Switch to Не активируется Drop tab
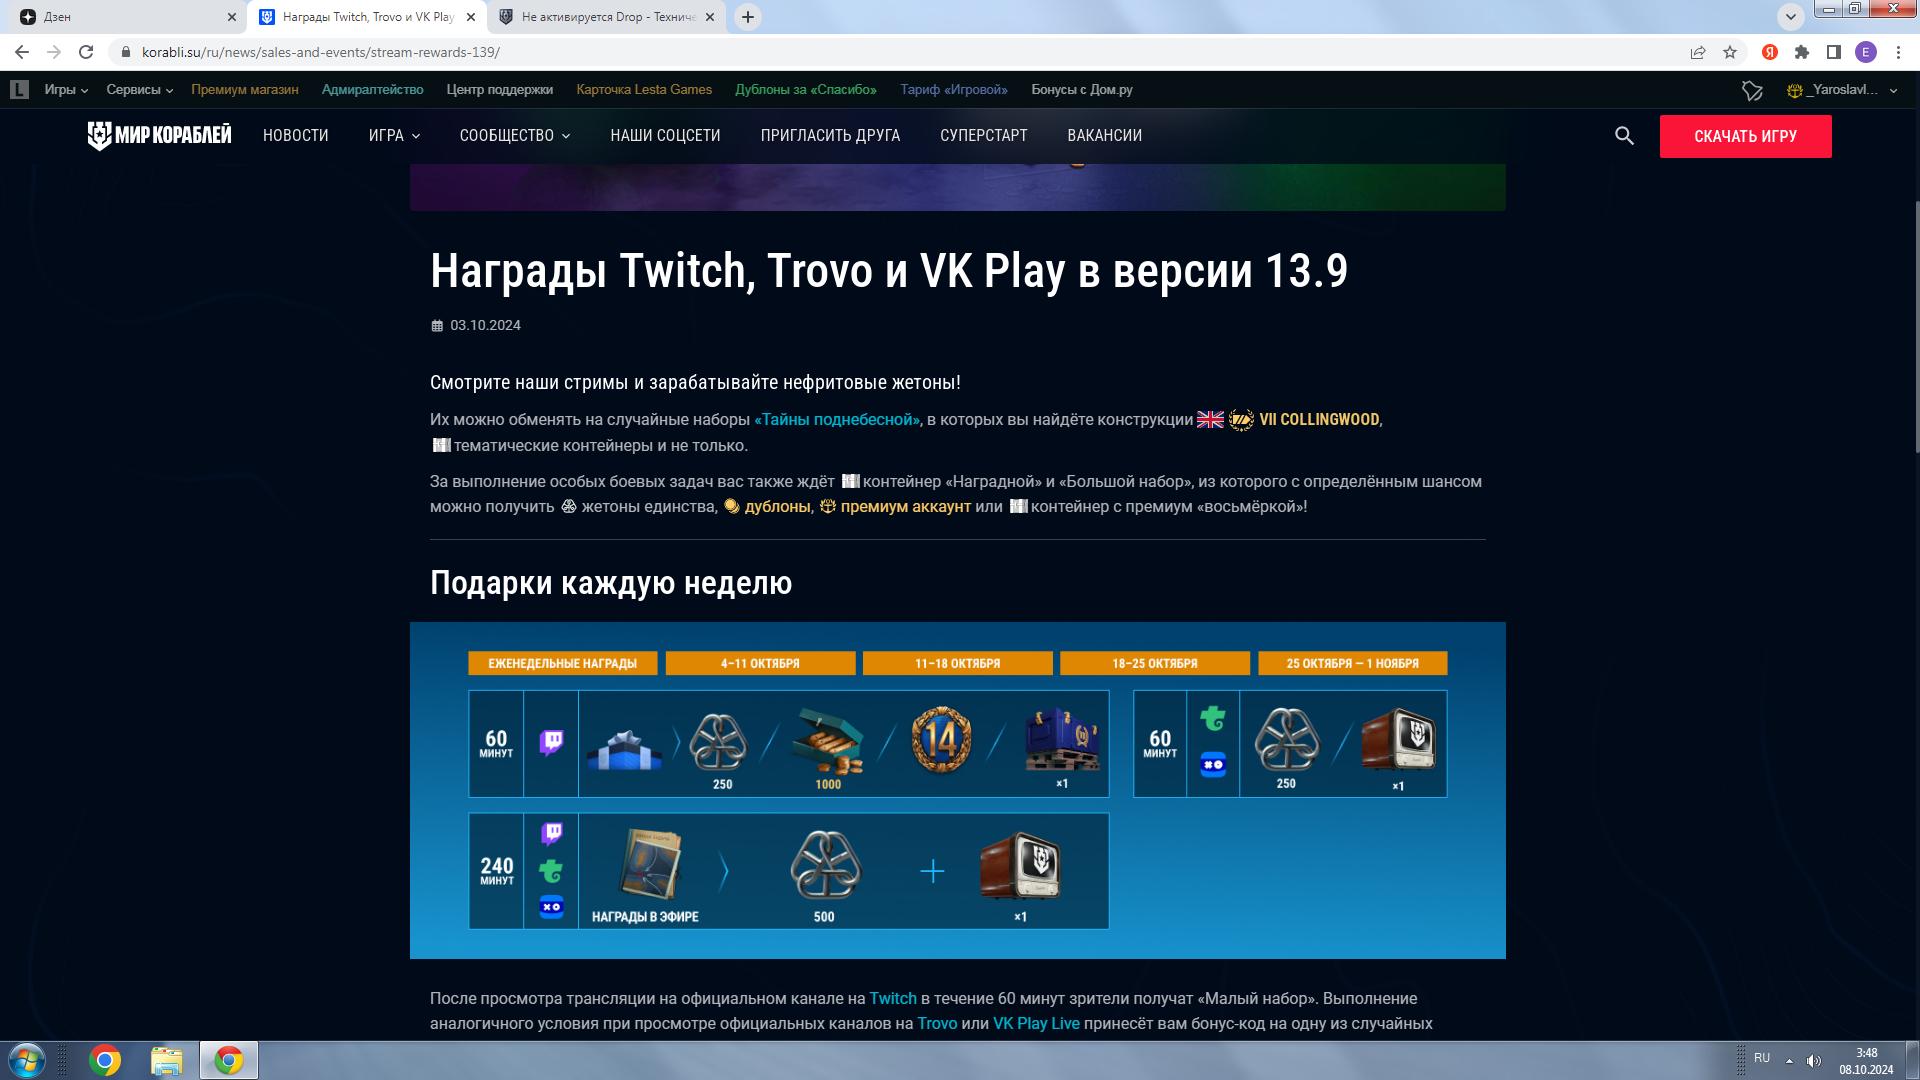The image size is (1920, 1080). [606, 17]
